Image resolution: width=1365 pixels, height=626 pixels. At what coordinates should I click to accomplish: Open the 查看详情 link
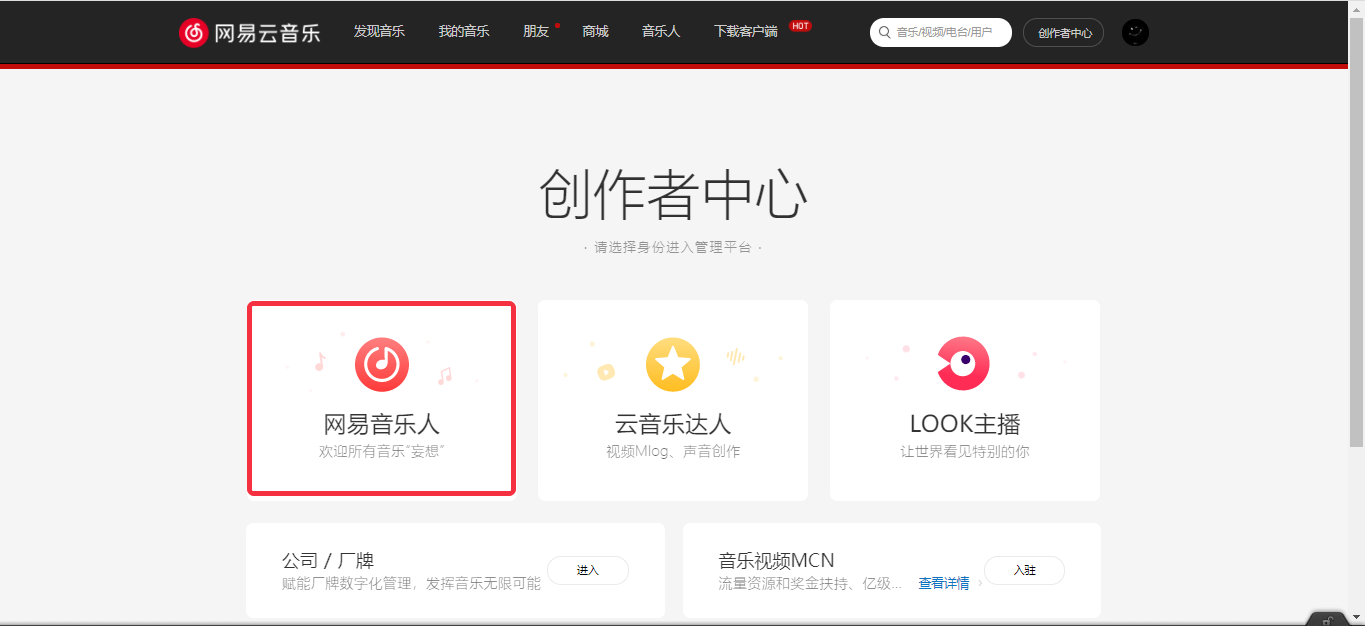(944, 583)
